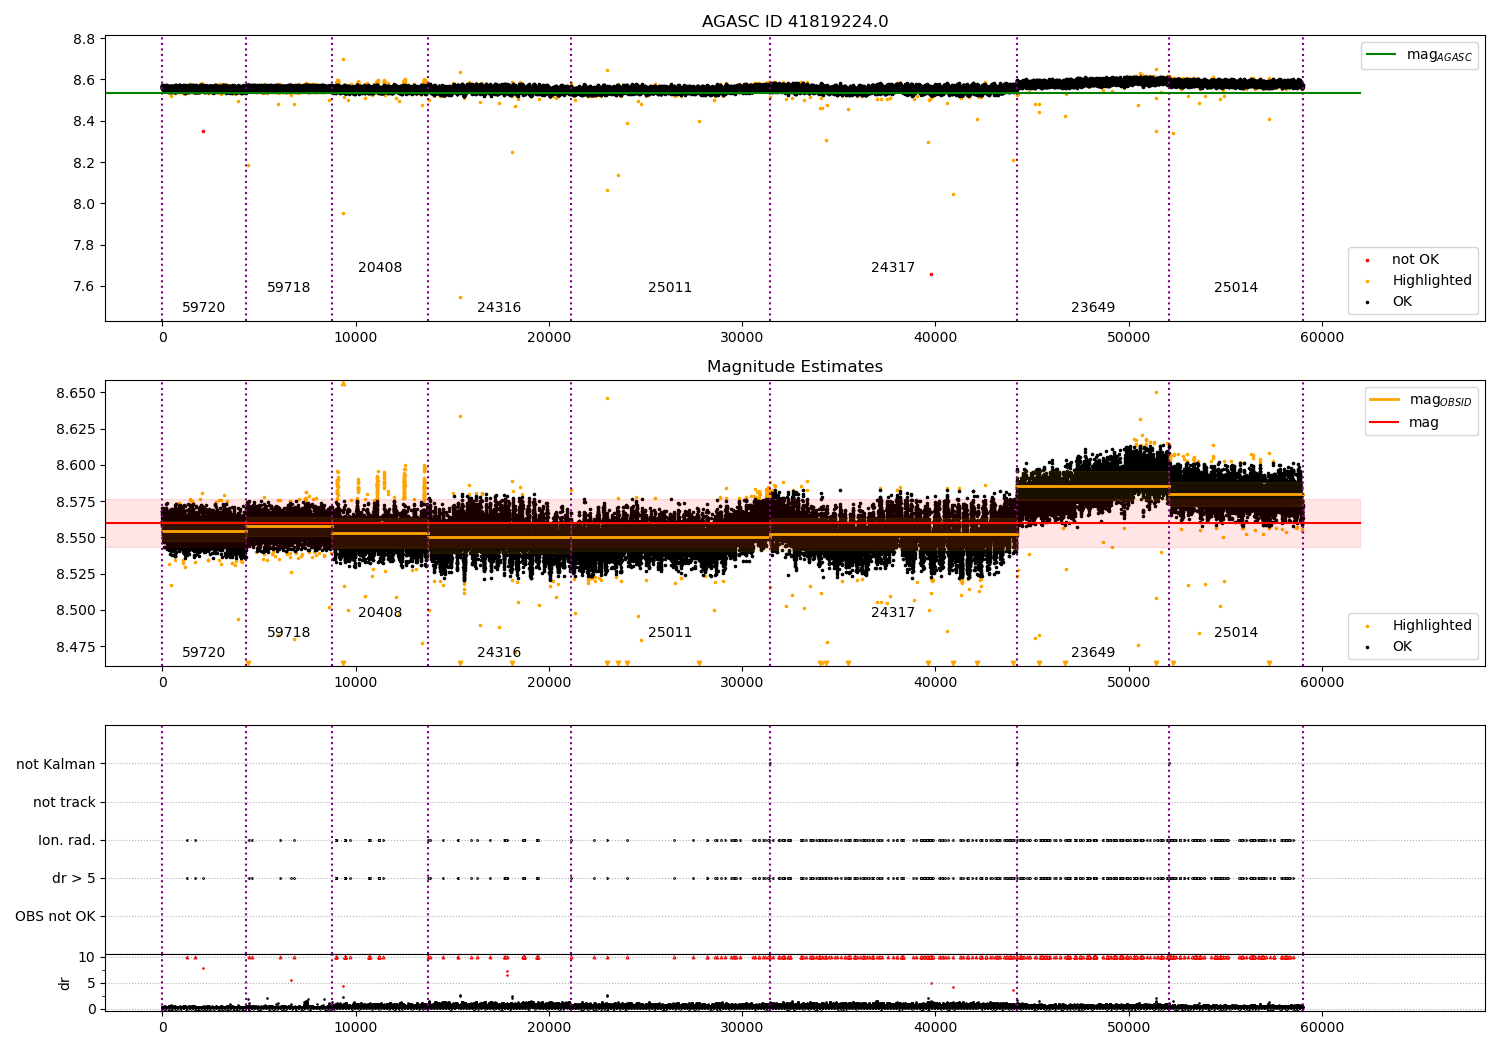Click the 8.600 y-axis tick label
The width and height of the screenshot is (1500, 1050).
(76, 465)
